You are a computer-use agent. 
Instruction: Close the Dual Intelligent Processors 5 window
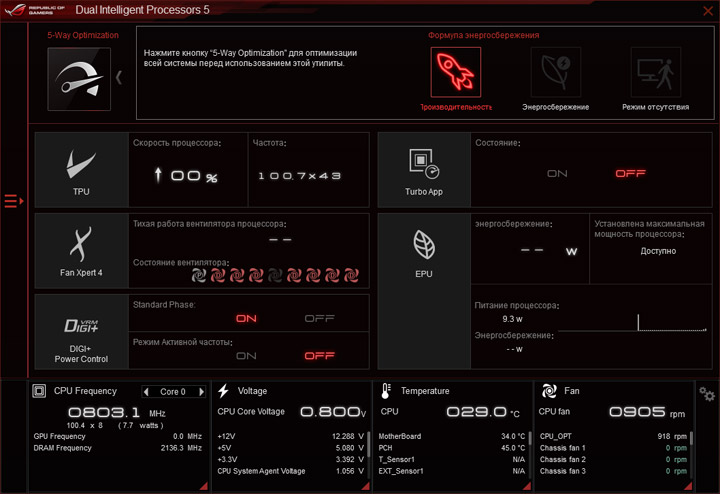(x=708, y=11)
